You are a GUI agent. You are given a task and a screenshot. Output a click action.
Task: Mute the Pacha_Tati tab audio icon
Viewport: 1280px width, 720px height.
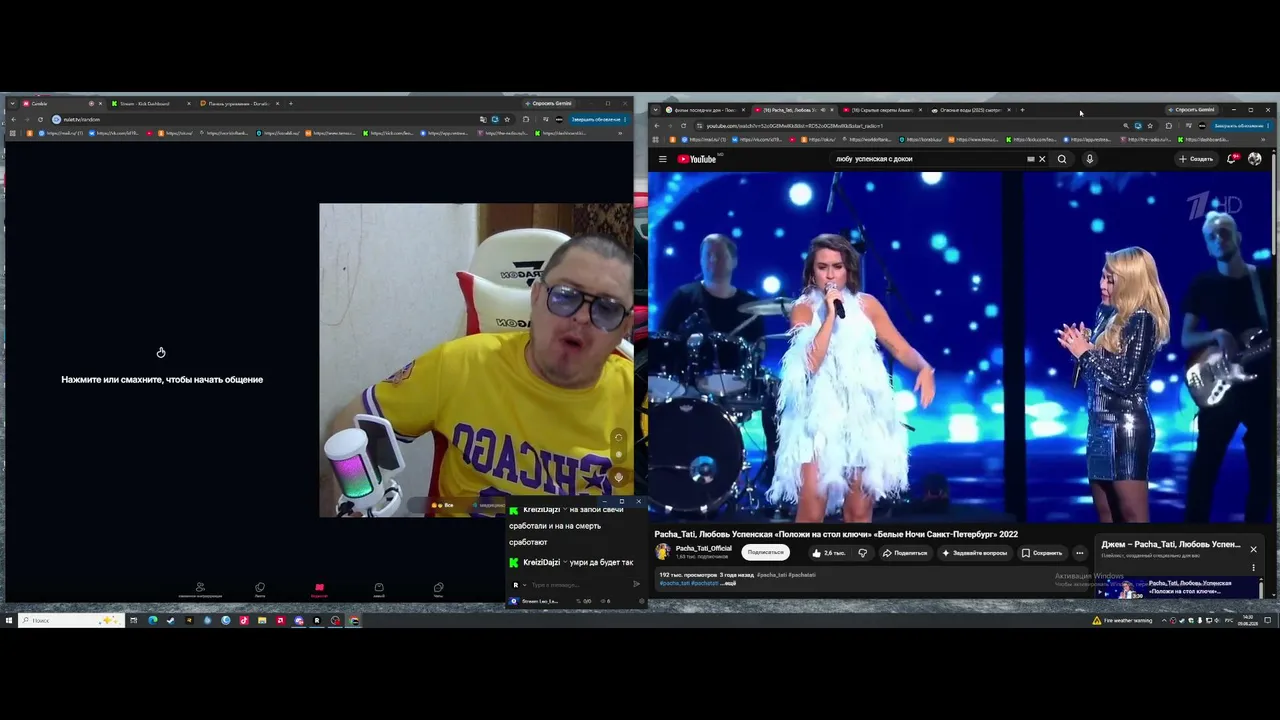click(823, 110)
